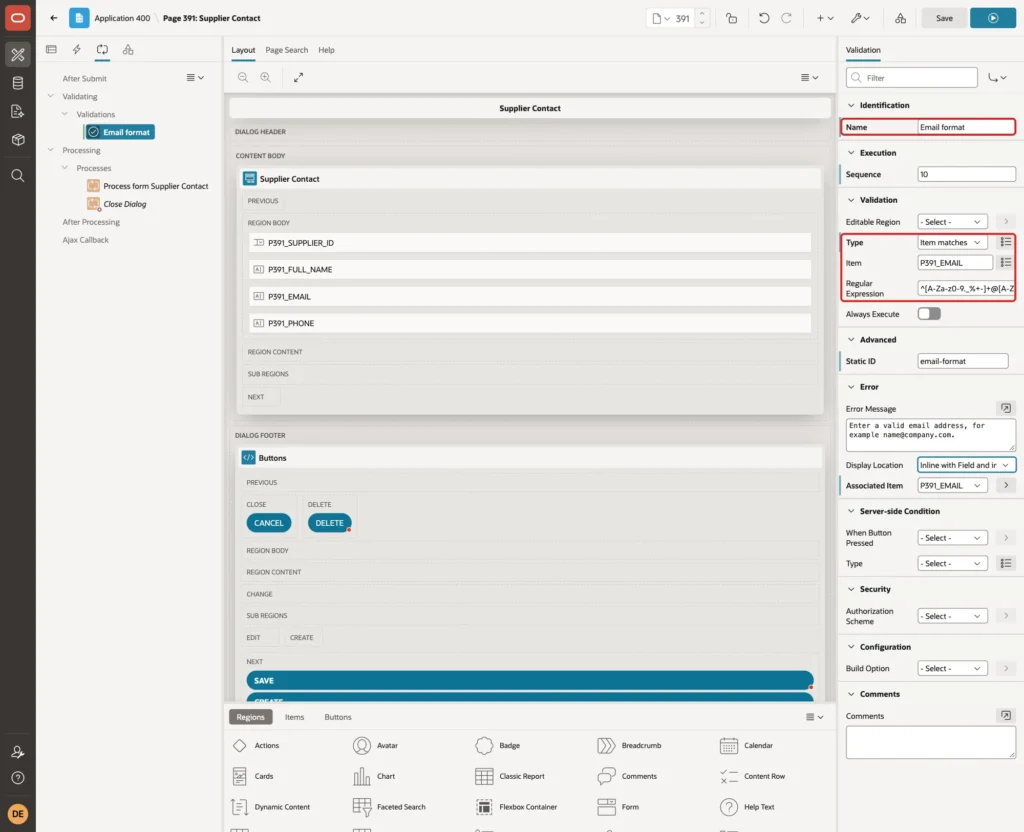This screenshot has width=1024, height=832.
Task: Select SAVE button in layout
Action: coord(530,680)
